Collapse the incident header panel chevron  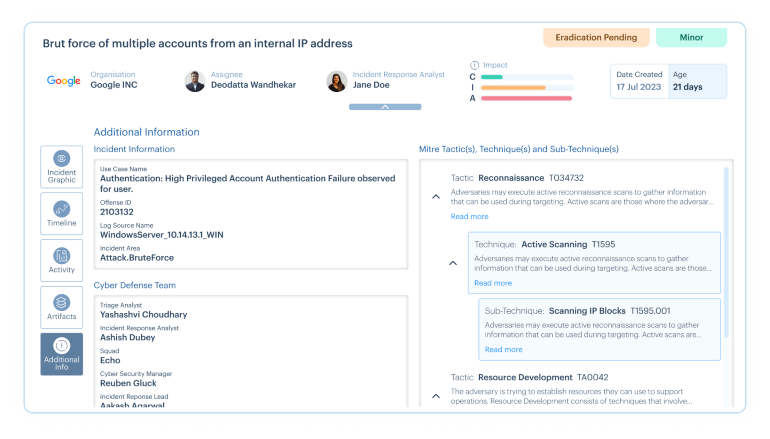point(385,106)
